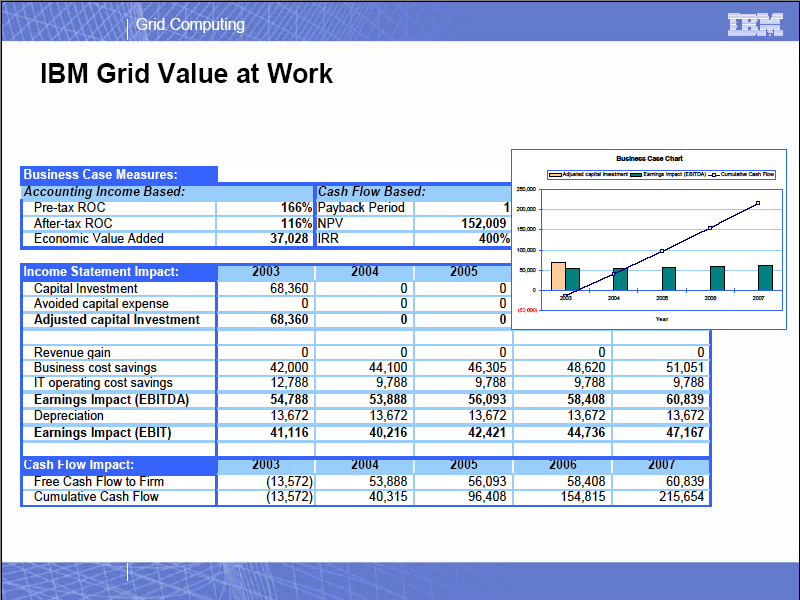The height and width of the screenshot is (600, 800).
Task: Select the 'Economic Value Added' label
Action: coord(98,239)
